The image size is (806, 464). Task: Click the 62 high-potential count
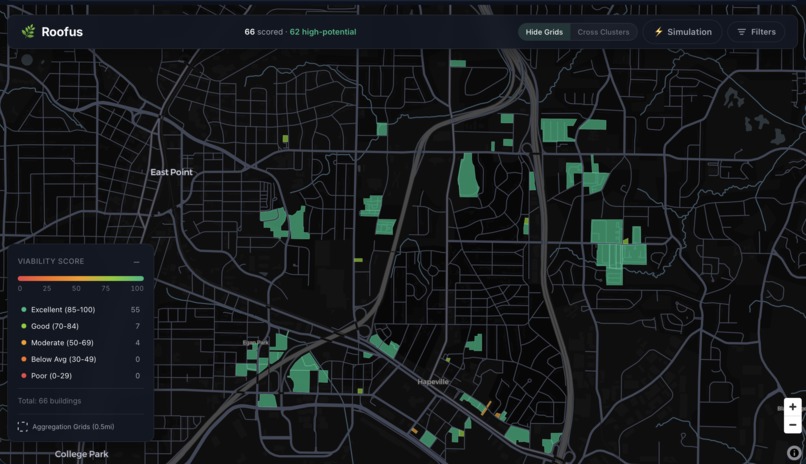[323, 32]
